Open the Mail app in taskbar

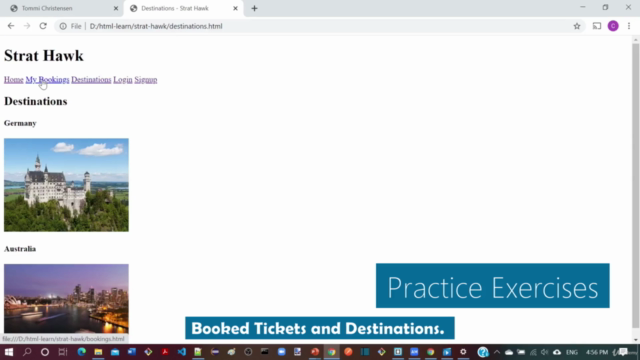(115, 352)
